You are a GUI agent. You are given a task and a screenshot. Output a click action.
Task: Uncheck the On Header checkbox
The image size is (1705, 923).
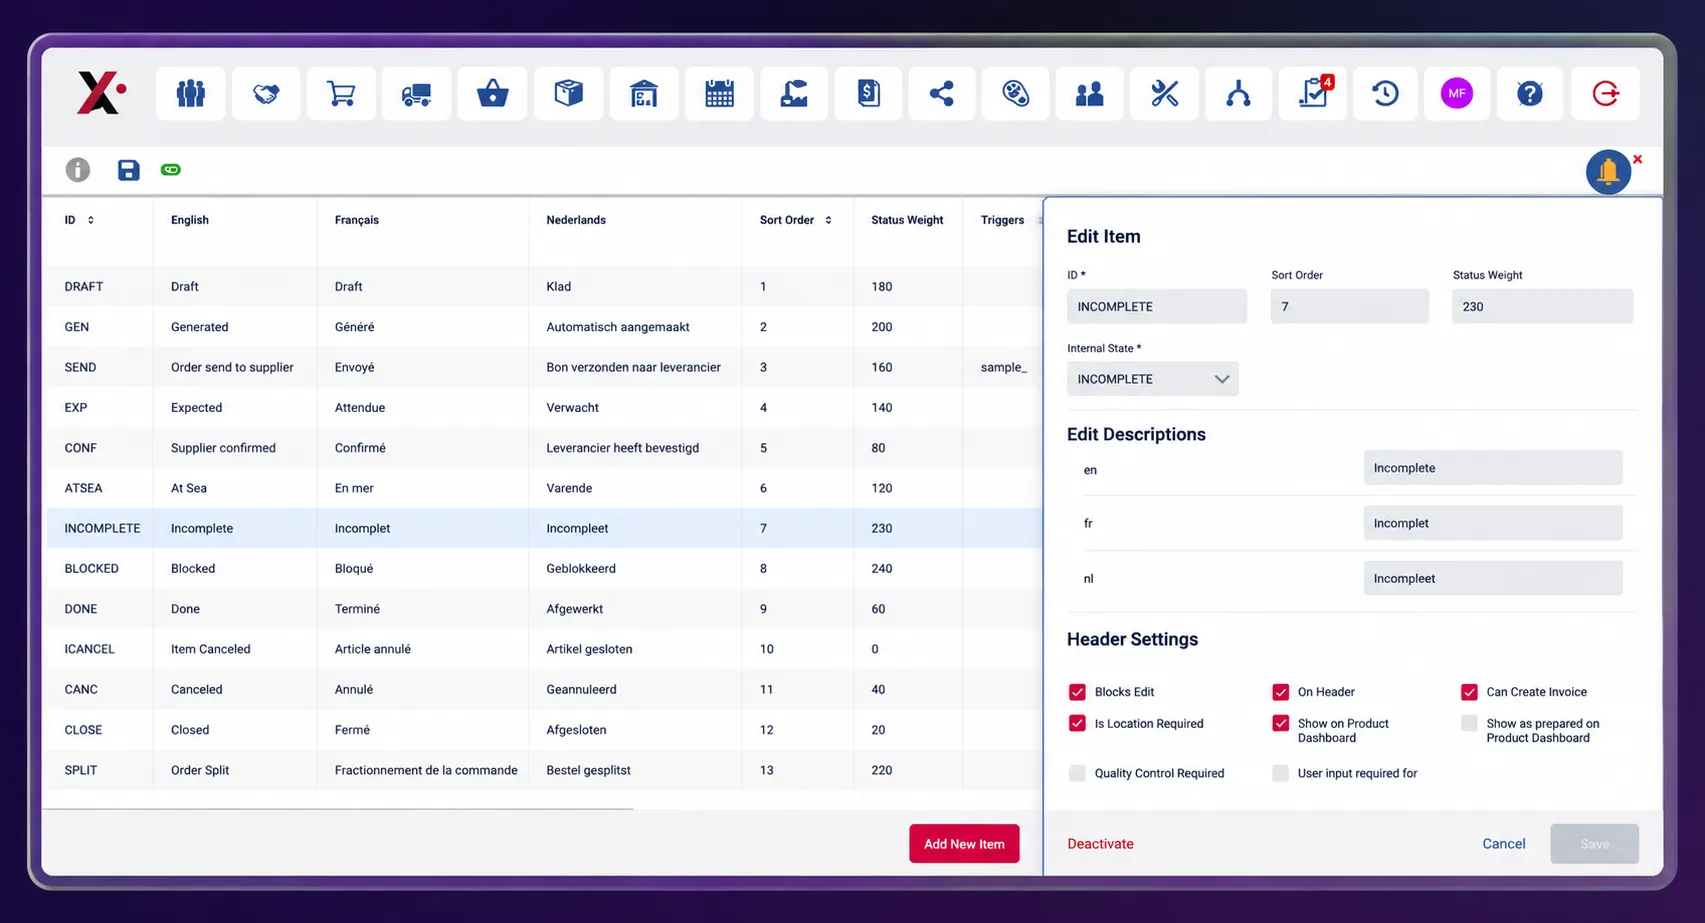tap(1280, 692)
